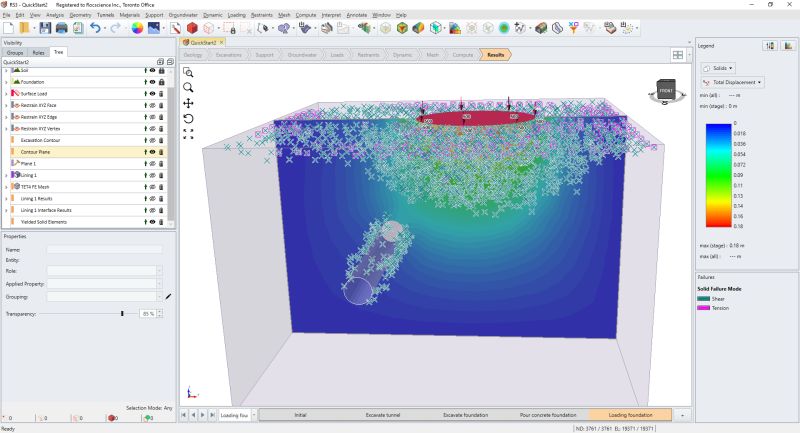Click the displacement color gradient bar
The width and height of the screenshot is (800, 433).
(718, 175)
